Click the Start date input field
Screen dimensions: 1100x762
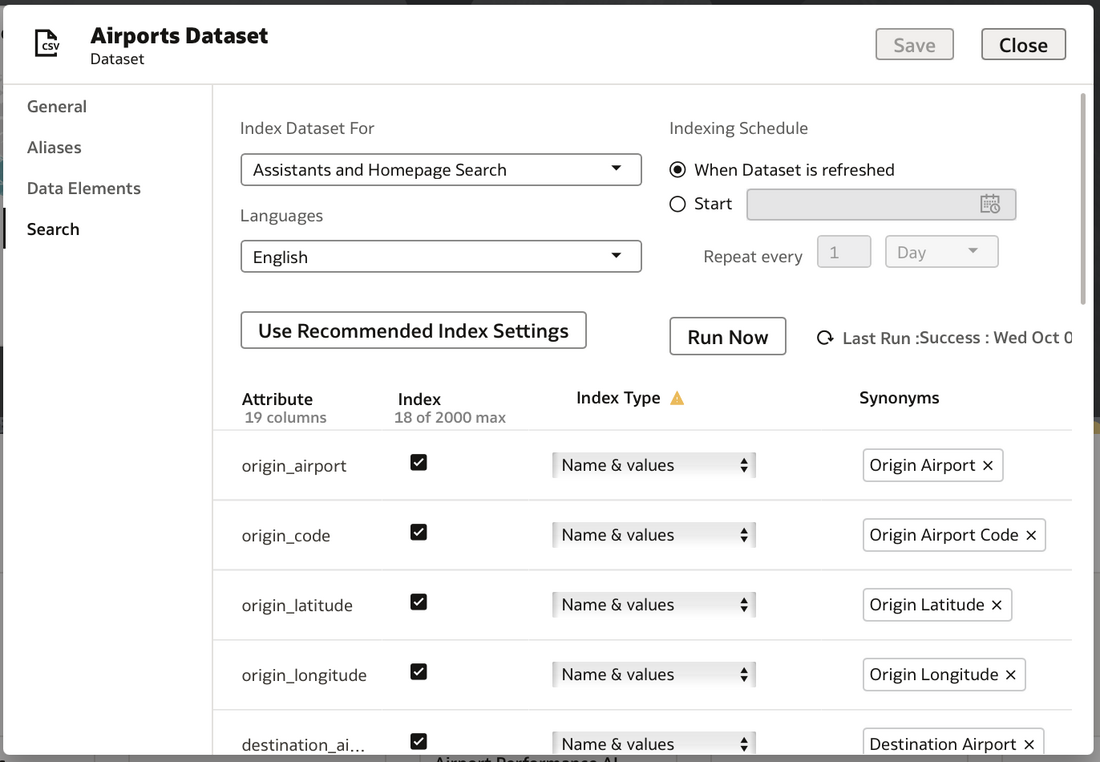pyautogui.click(x=881, y=204)
